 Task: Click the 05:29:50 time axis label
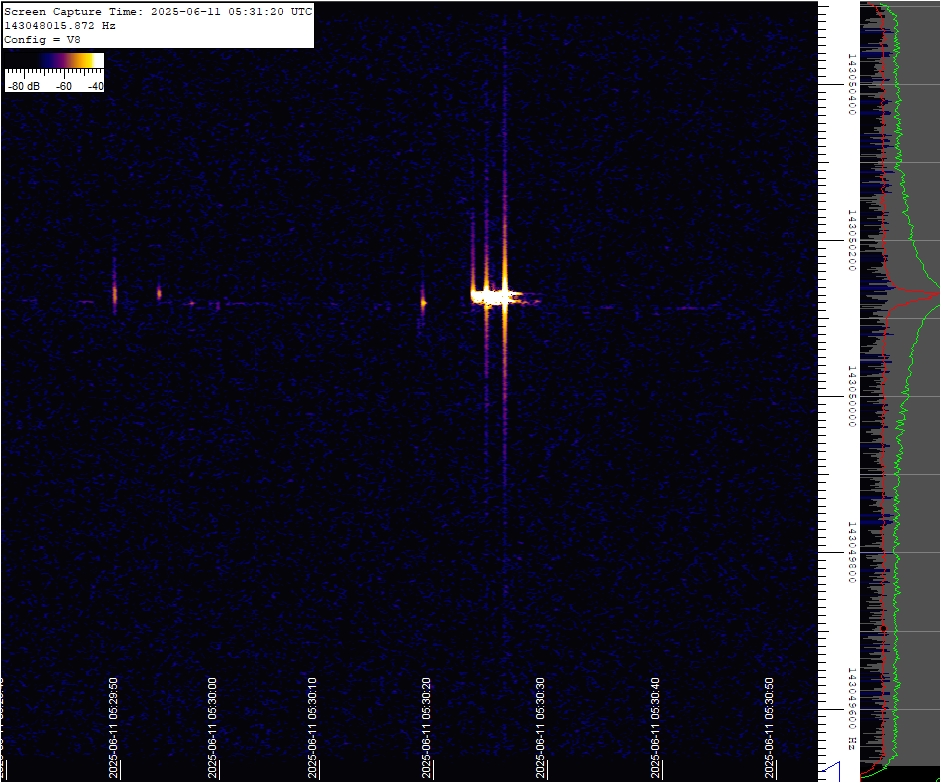113,728
